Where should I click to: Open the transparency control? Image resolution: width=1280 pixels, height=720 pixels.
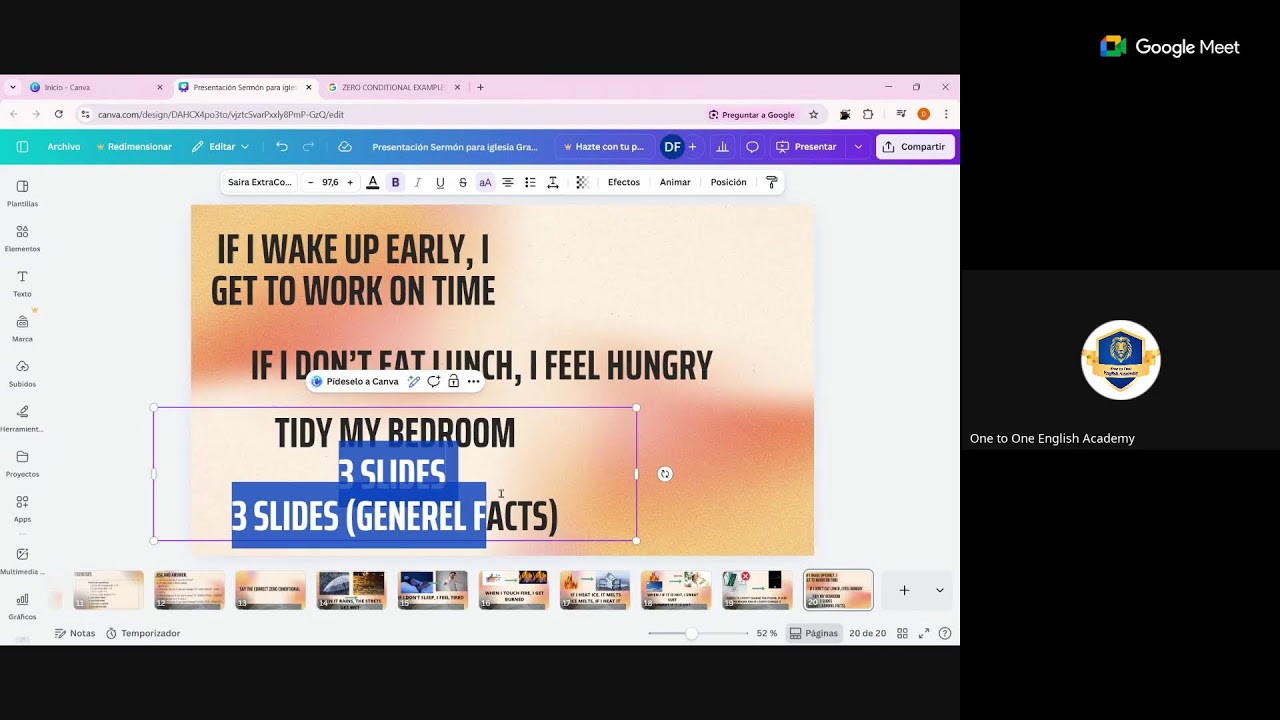(x=582, y=182)
